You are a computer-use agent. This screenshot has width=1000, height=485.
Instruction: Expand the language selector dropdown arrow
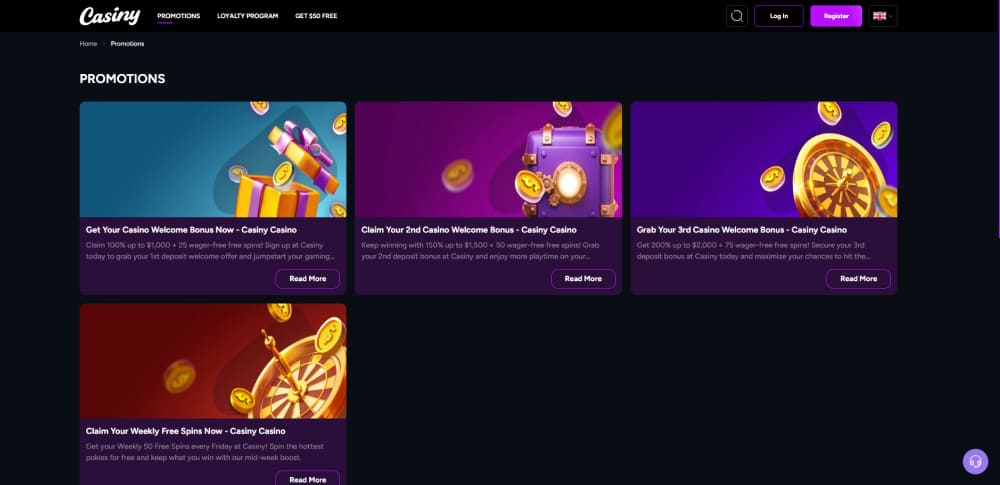pyautogui.click(x=890, y=16)
